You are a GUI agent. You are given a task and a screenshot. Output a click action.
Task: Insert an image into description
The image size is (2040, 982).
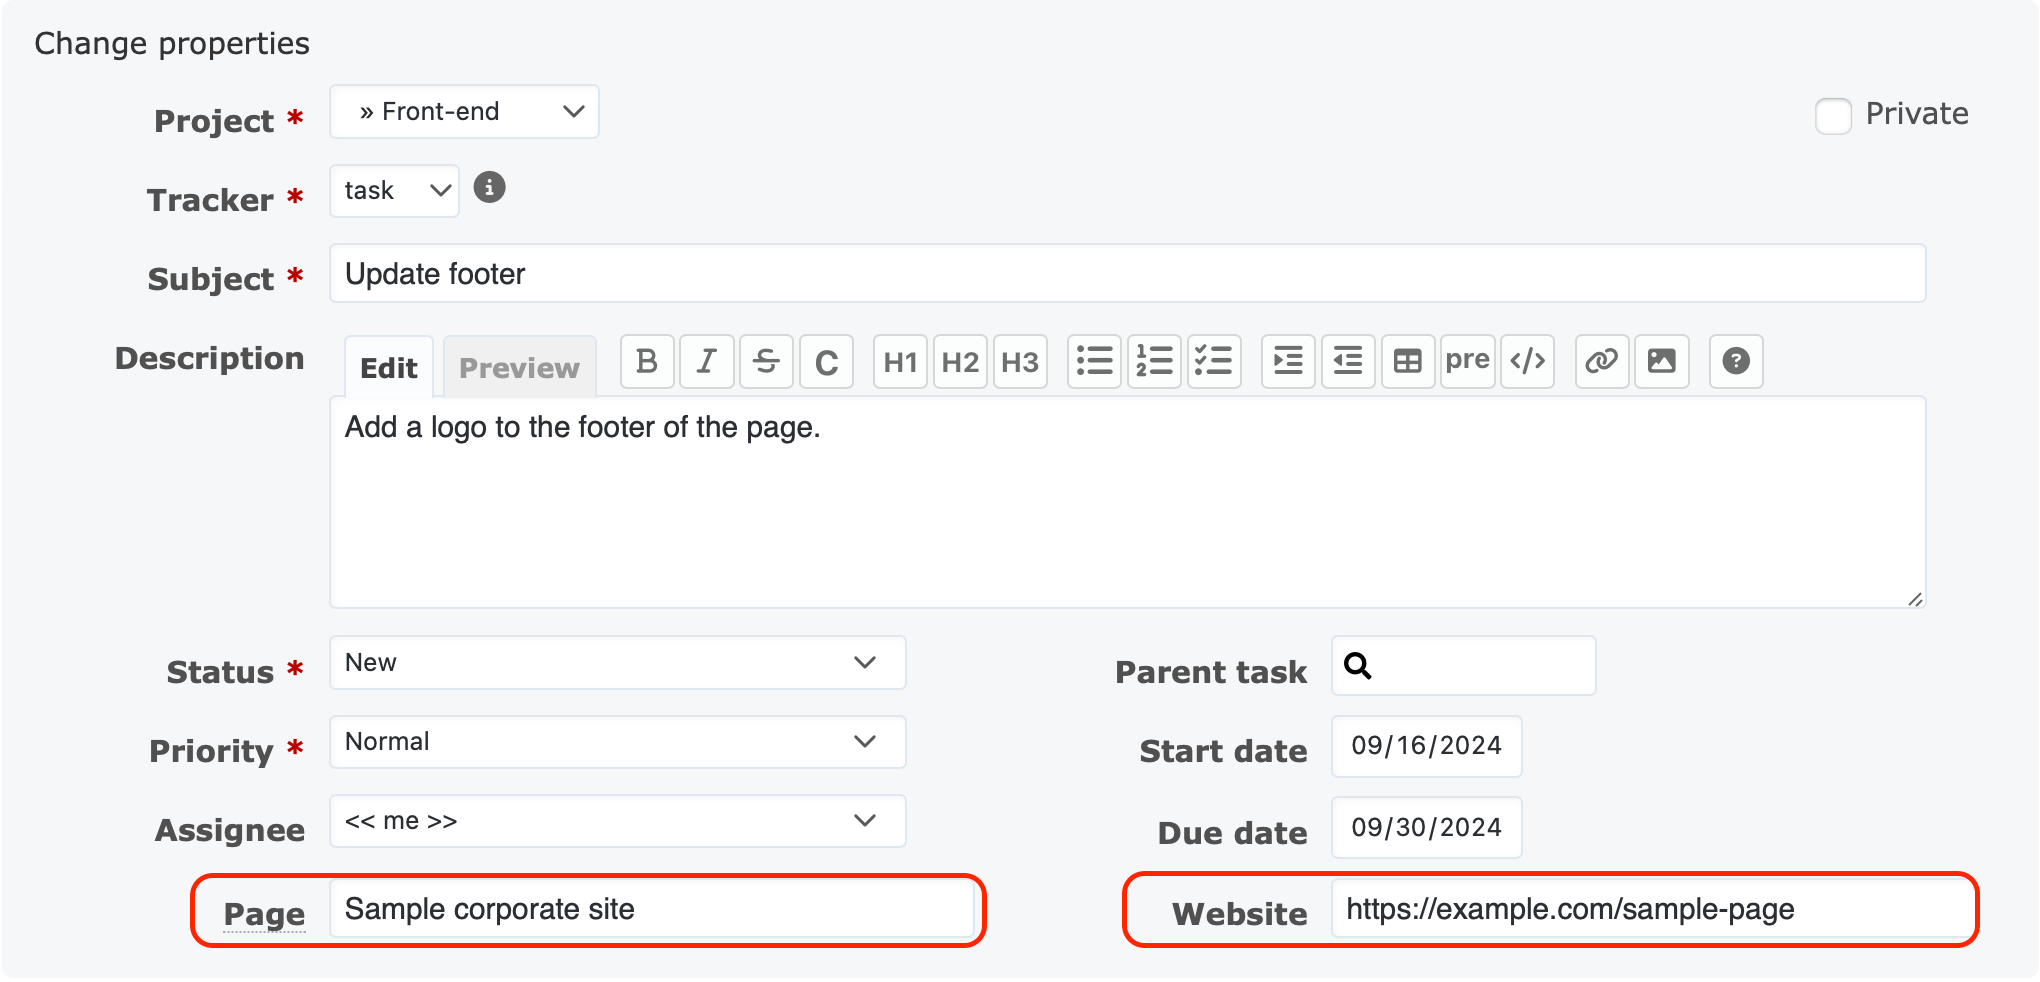tap(1661, 361)
